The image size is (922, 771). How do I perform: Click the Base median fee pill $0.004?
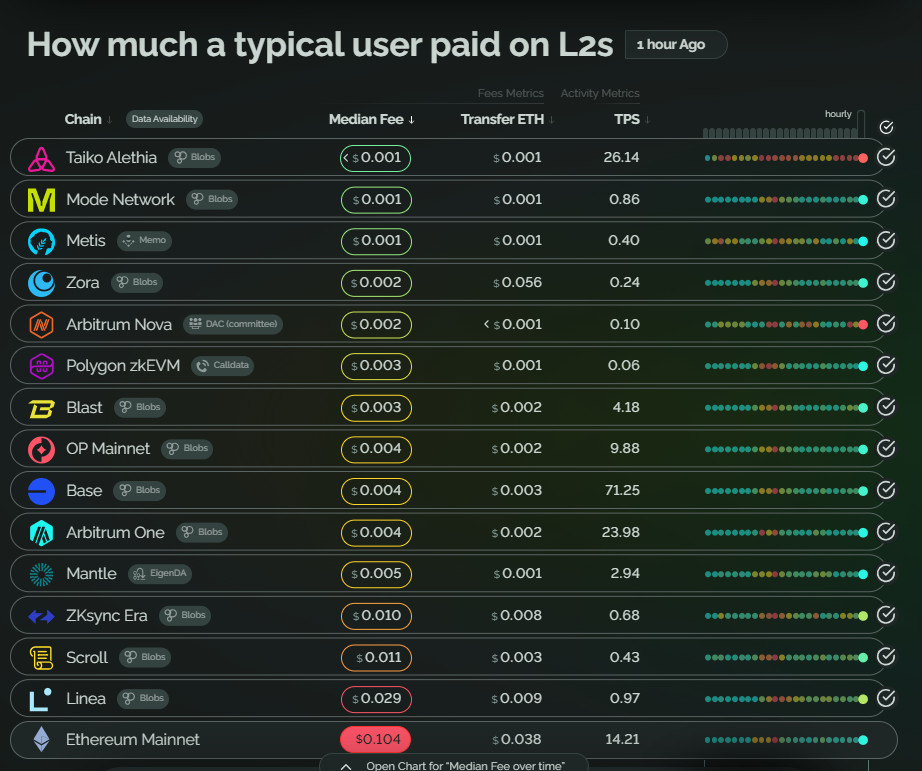pos(376,491)
